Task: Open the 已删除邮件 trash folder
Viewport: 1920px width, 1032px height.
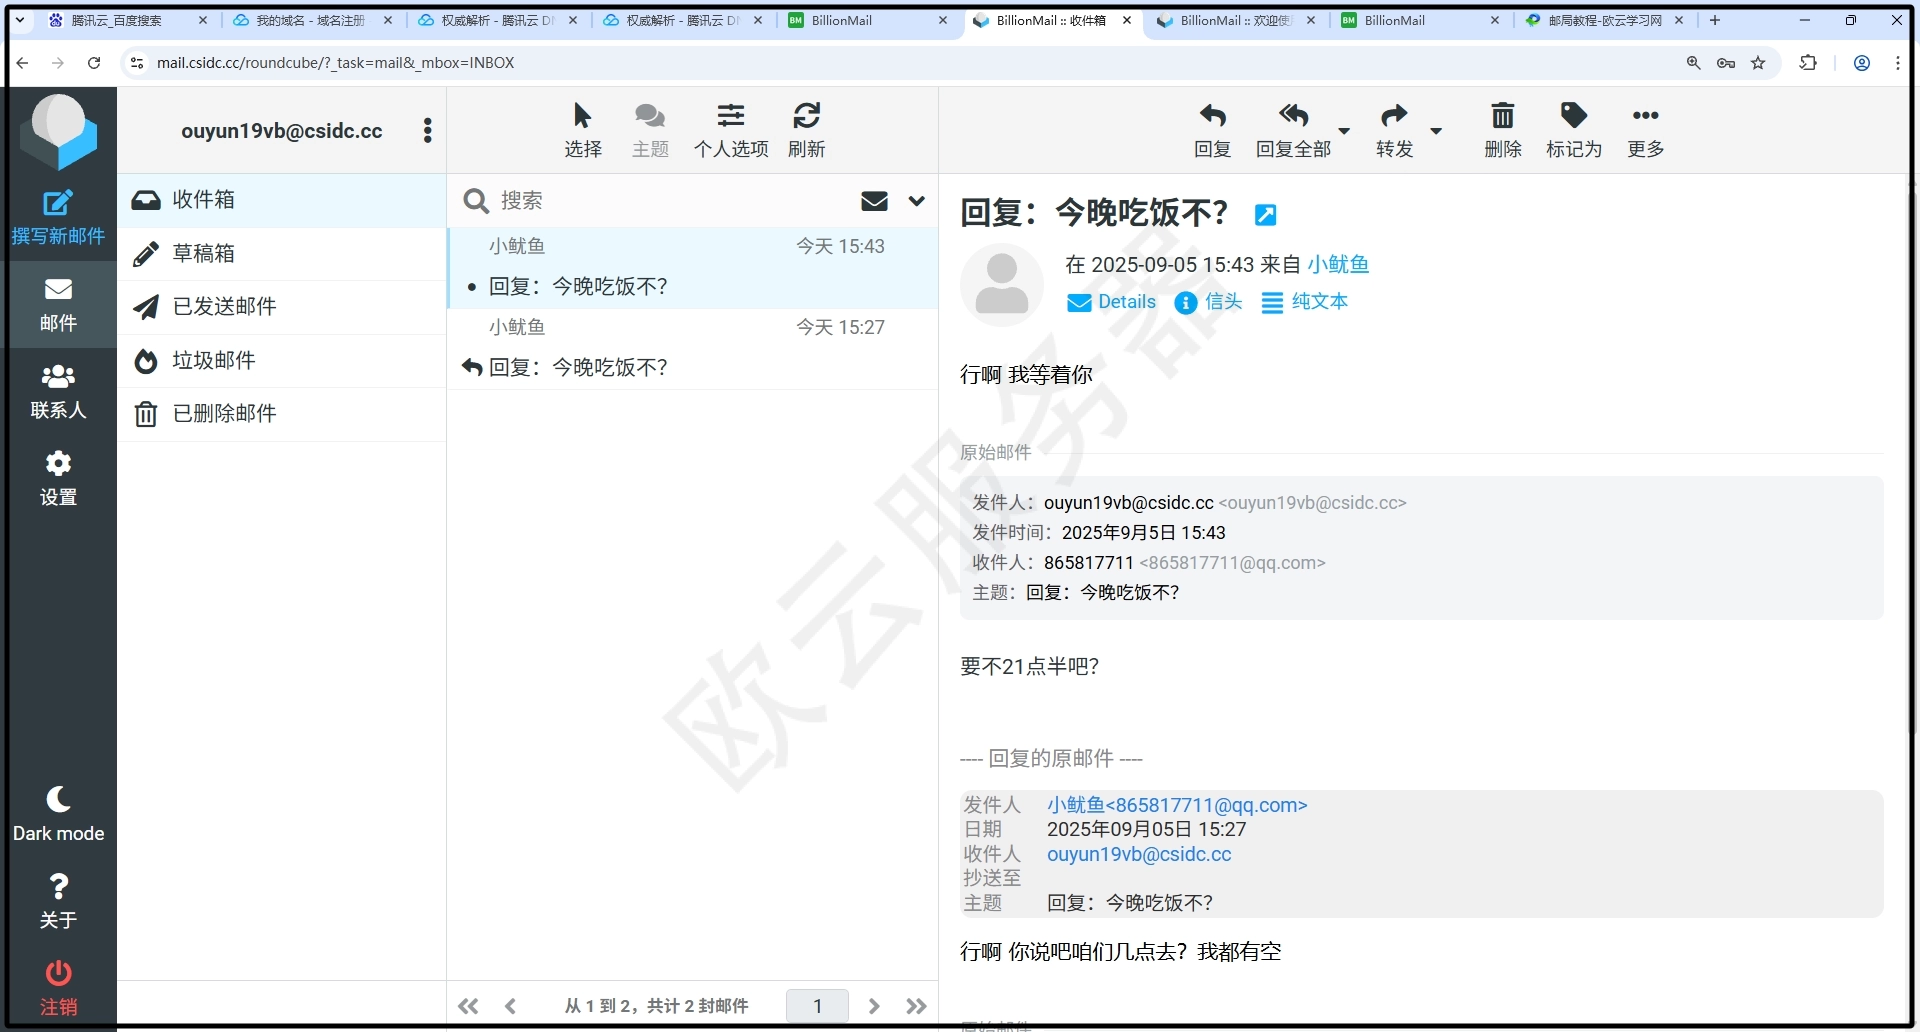Action: 282,414
